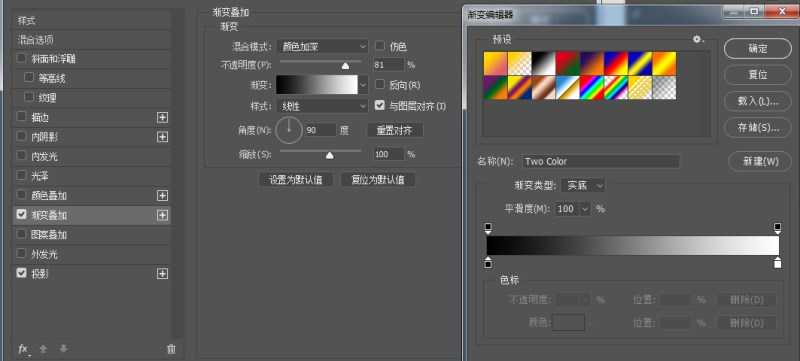Enable the 外发光 checkbox

click(x=21, y=253)
